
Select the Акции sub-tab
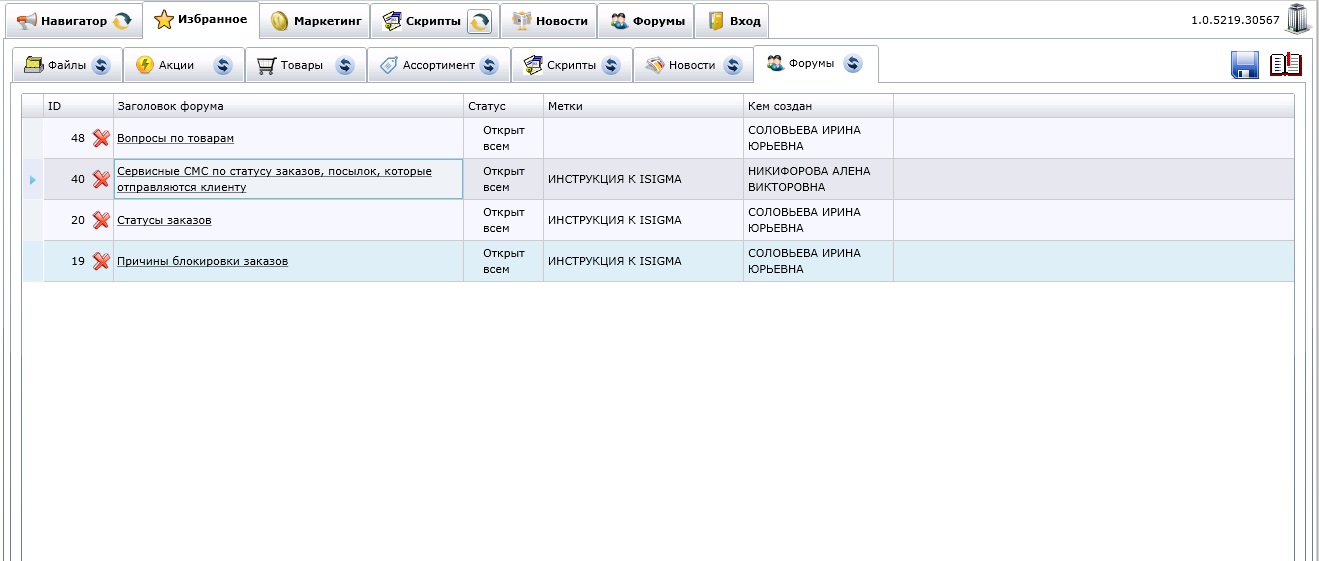(x=184, y=65)
